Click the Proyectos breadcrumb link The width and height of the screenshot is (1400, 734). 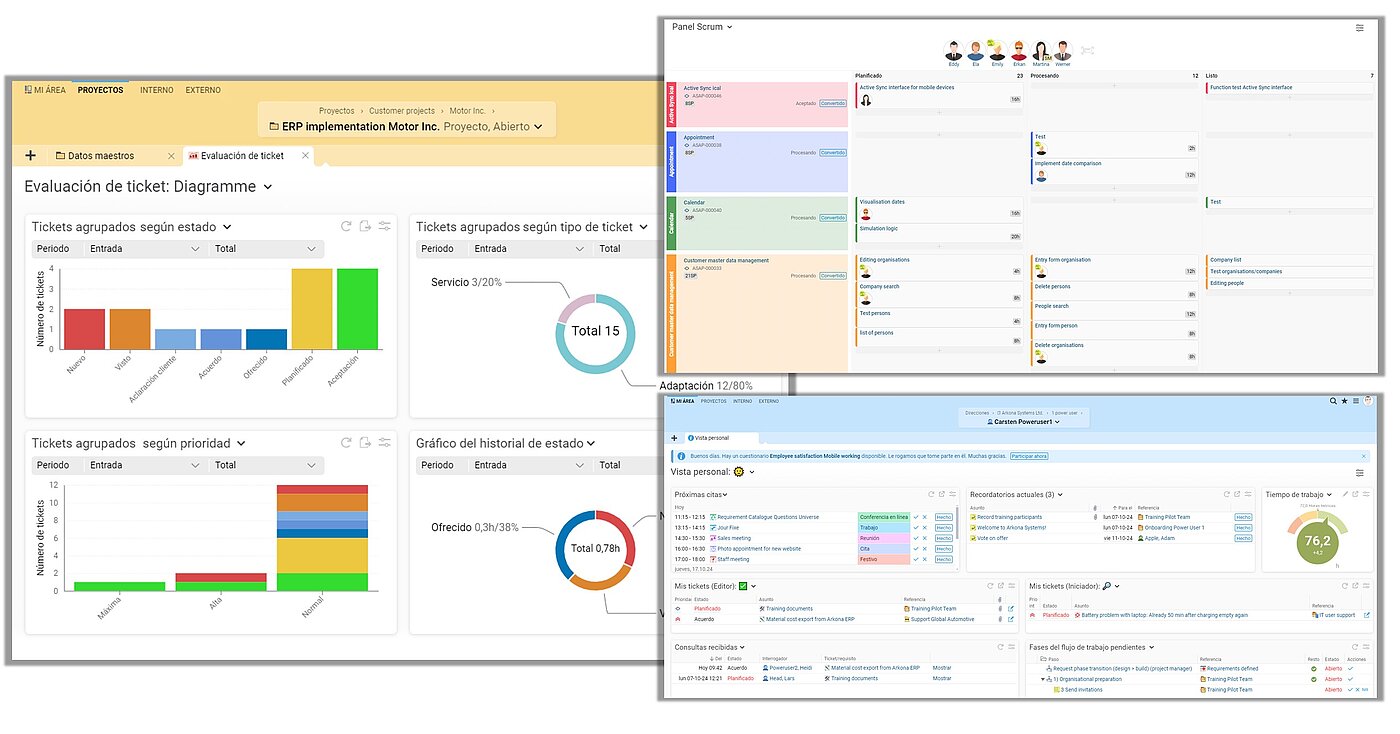(336, 111)
